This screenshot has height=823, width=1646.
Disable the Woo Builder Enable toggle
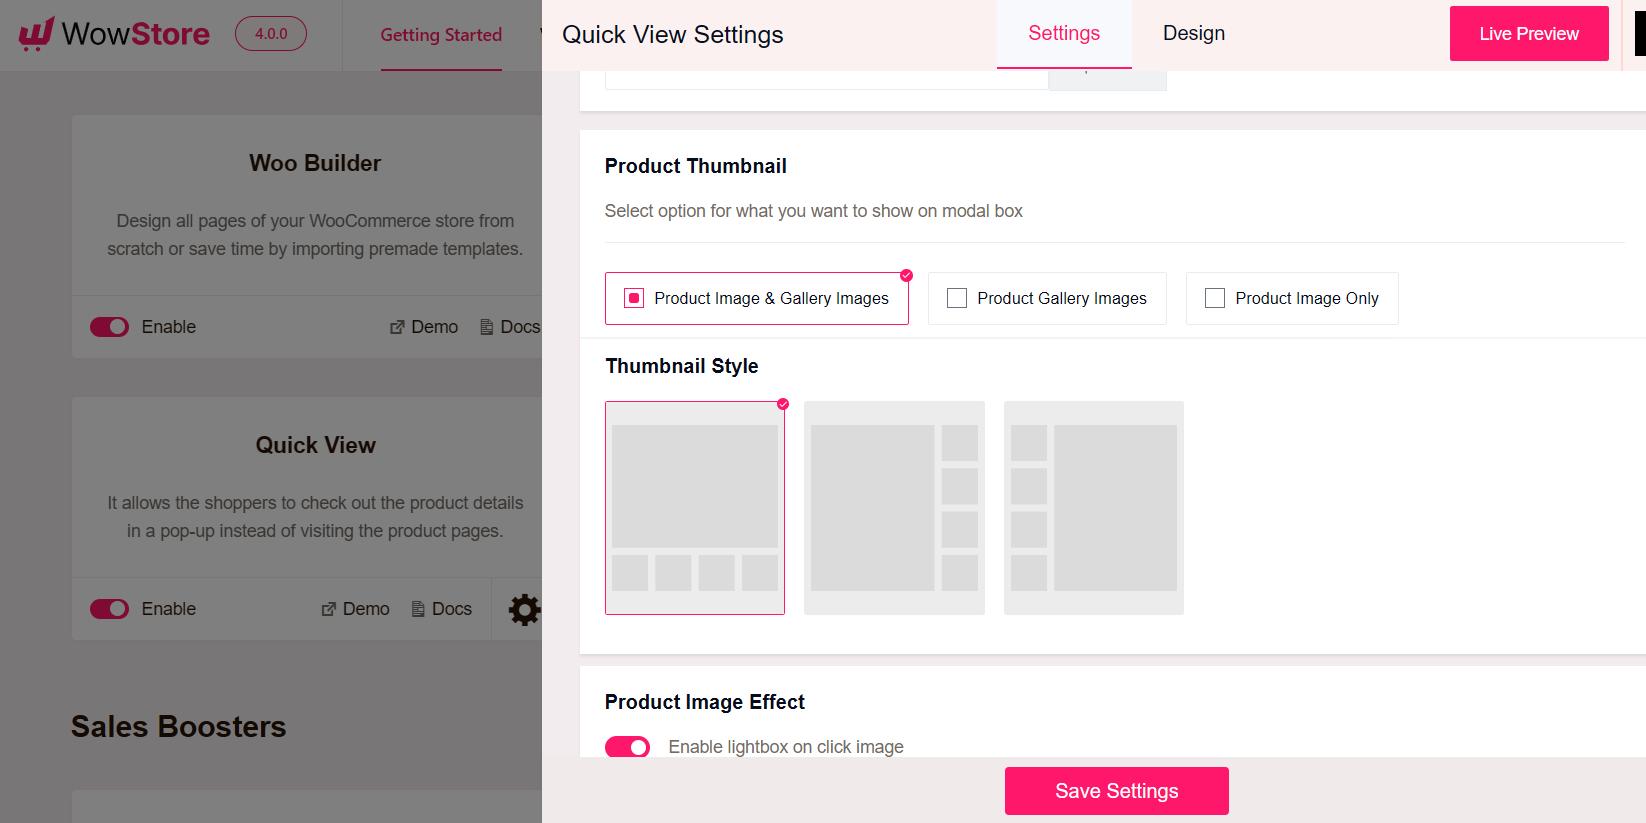click(x=109, y=327)
